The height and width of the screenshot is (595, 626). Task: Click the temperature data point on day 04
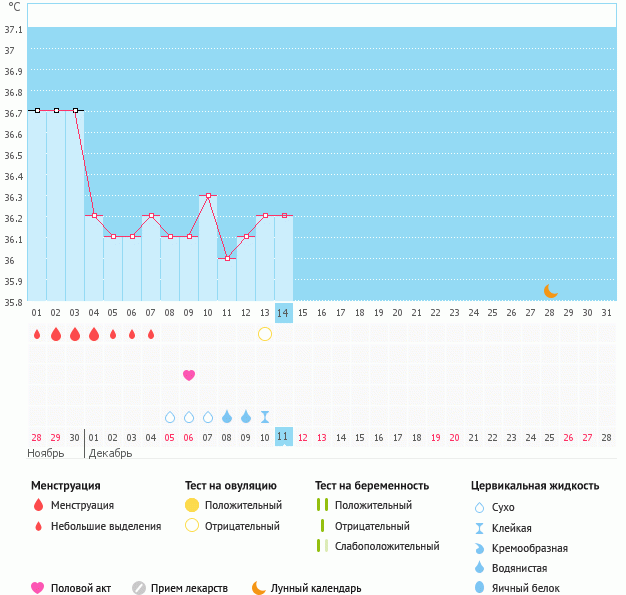tap(94, 215)
